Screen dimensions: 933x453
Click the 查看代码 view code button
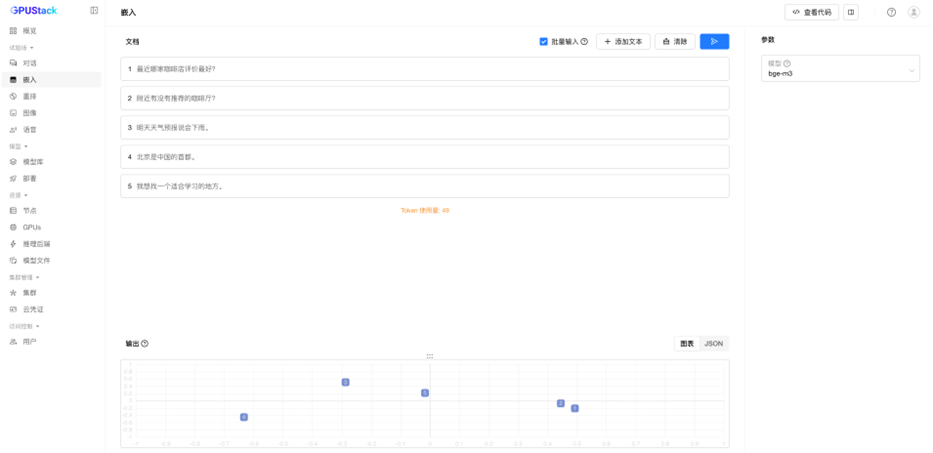tap(812, 12)
